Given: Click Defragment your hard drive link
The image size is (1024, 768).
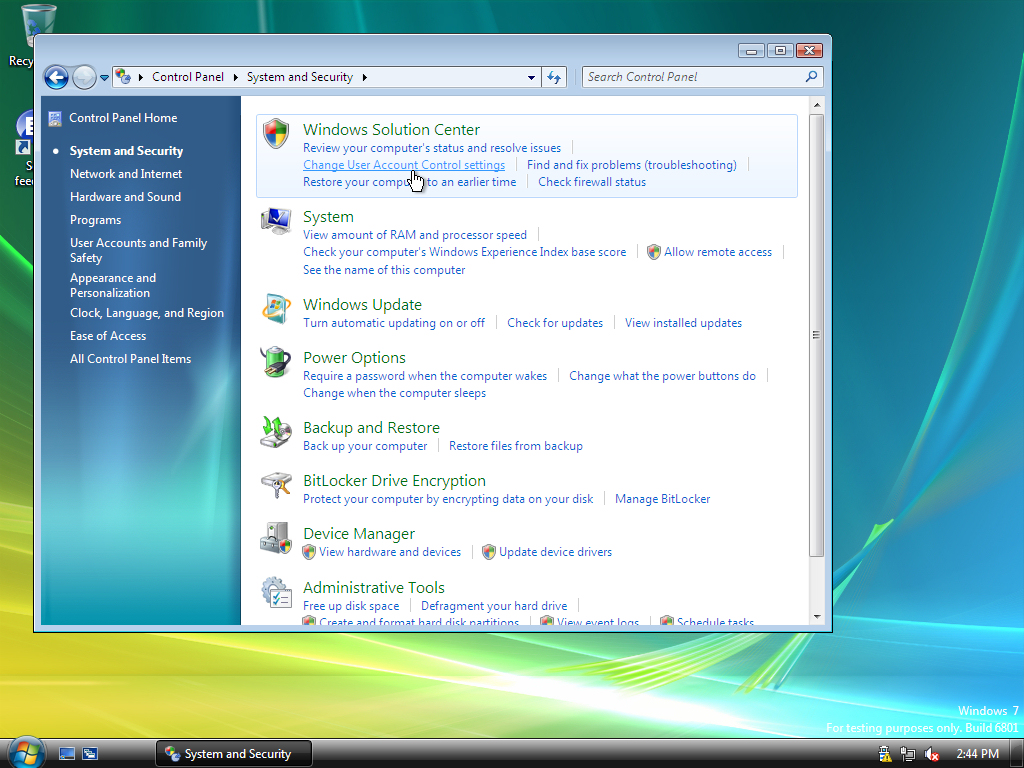Looking at the screenshot, I should pyautogui.click(x=494, y=606).
